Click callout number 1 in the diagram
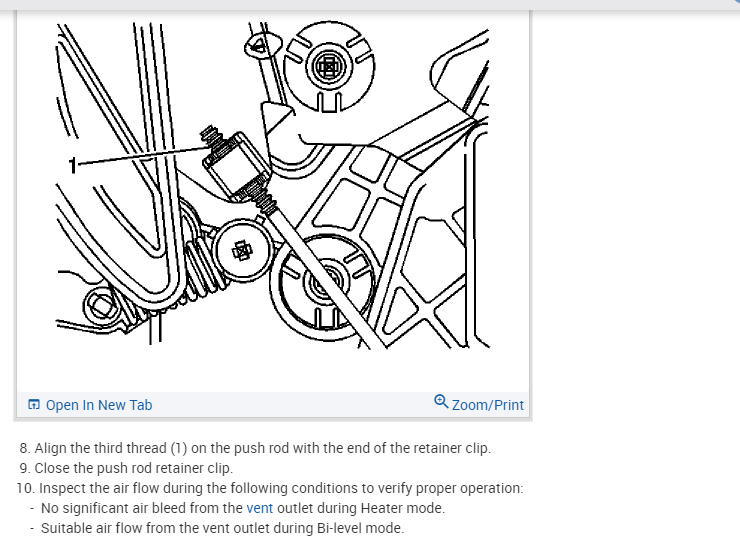 [72, 165]
